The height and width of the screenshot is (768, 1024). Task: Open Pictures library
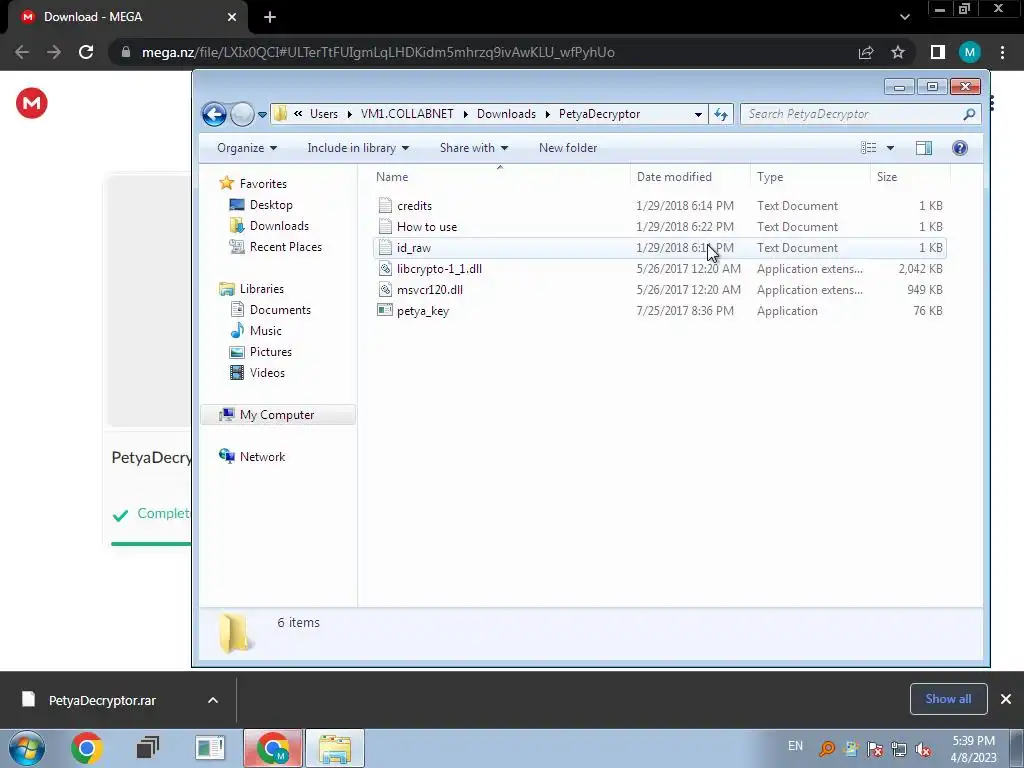pos(261,351)
